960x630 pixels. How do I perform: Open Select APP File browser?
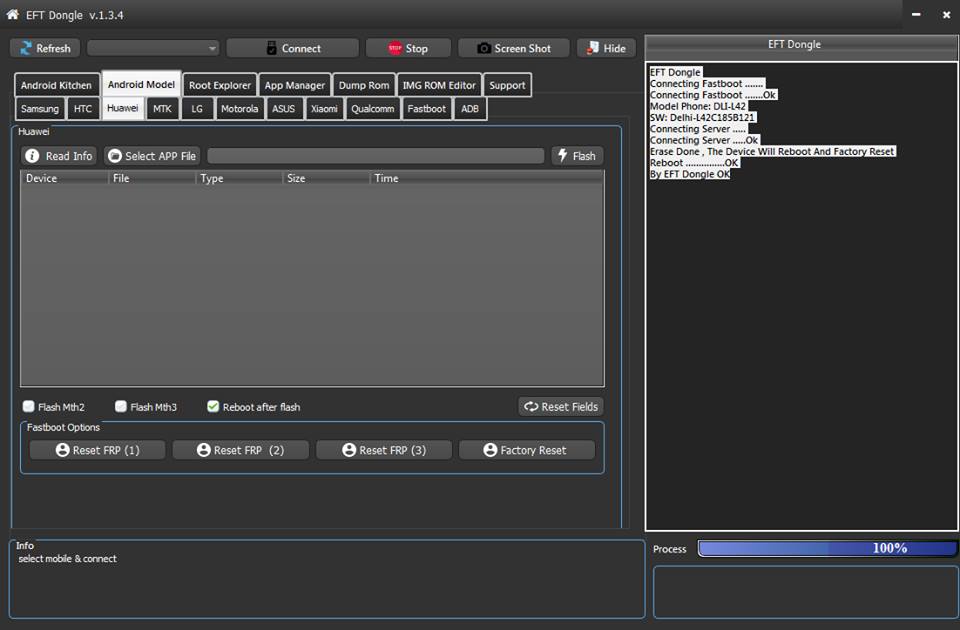pyautogui.click(x=152, y=156)
